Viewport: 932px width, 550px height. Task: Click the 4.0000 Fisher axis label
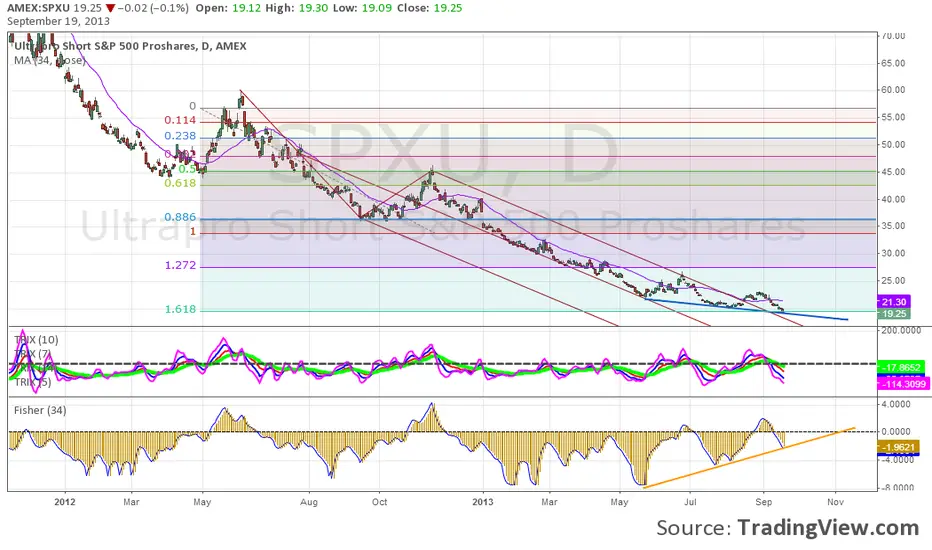click(897, 404)
